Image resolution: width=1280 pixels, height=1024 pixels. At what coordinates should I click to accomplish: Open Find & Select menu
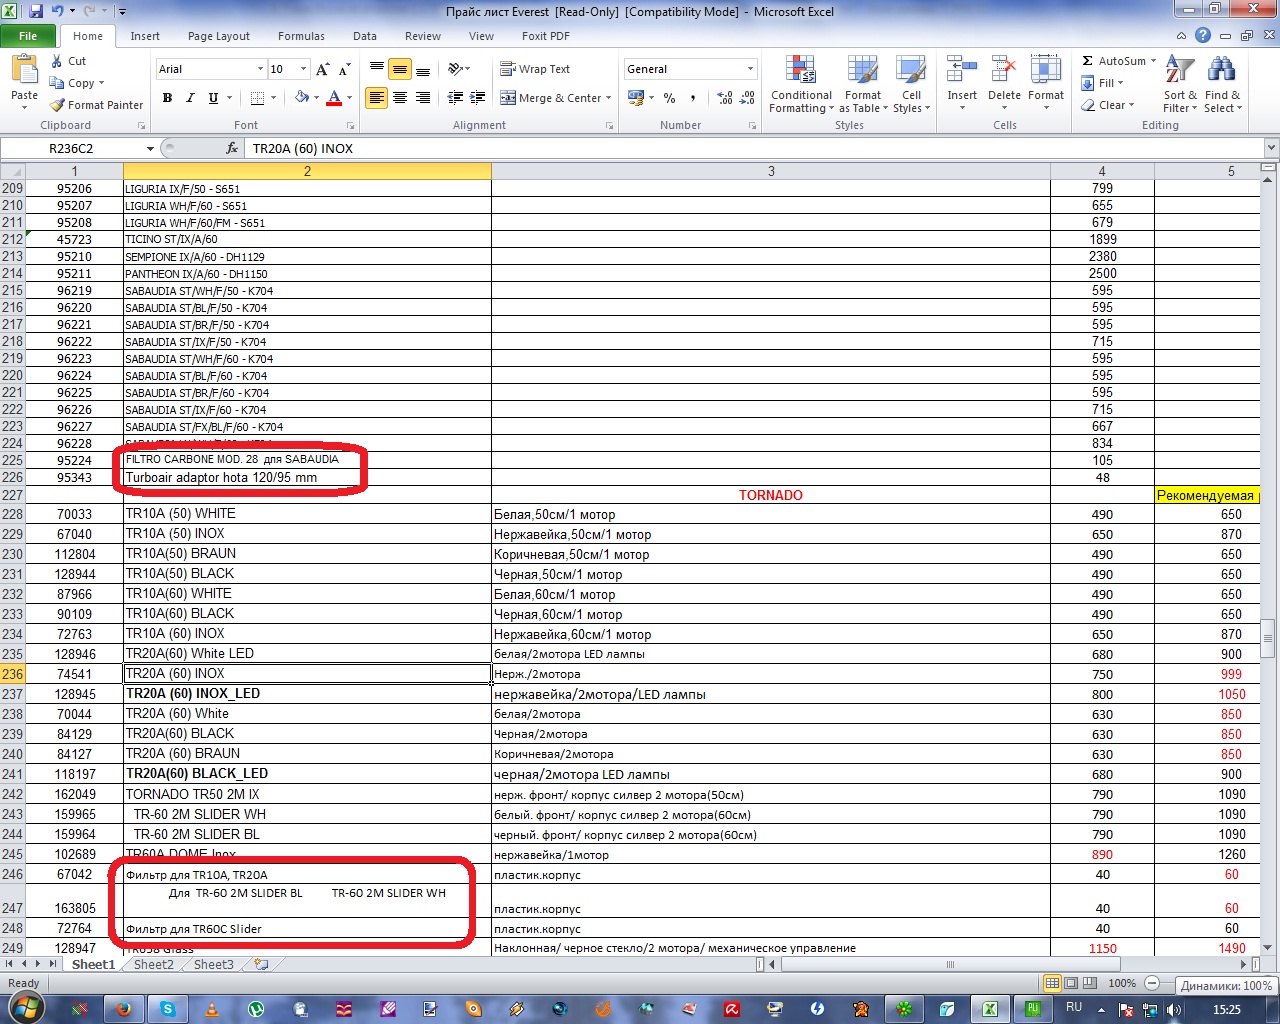click(x=1222, y=84)
